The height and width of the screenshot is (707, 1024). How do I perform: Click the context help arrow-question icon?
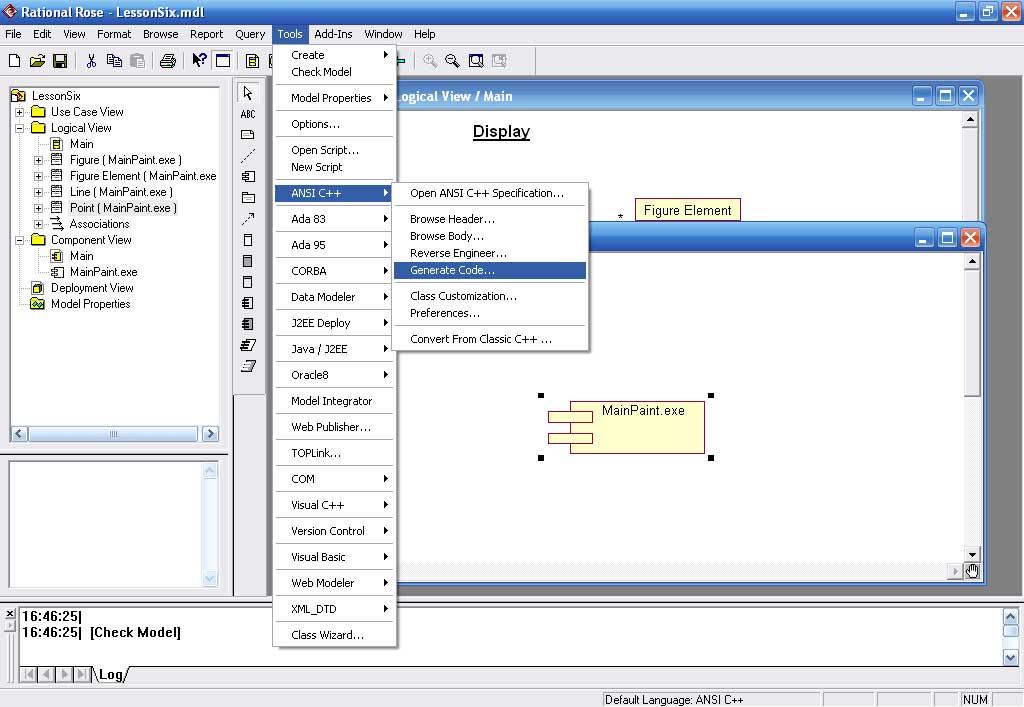tap(199, 61)
